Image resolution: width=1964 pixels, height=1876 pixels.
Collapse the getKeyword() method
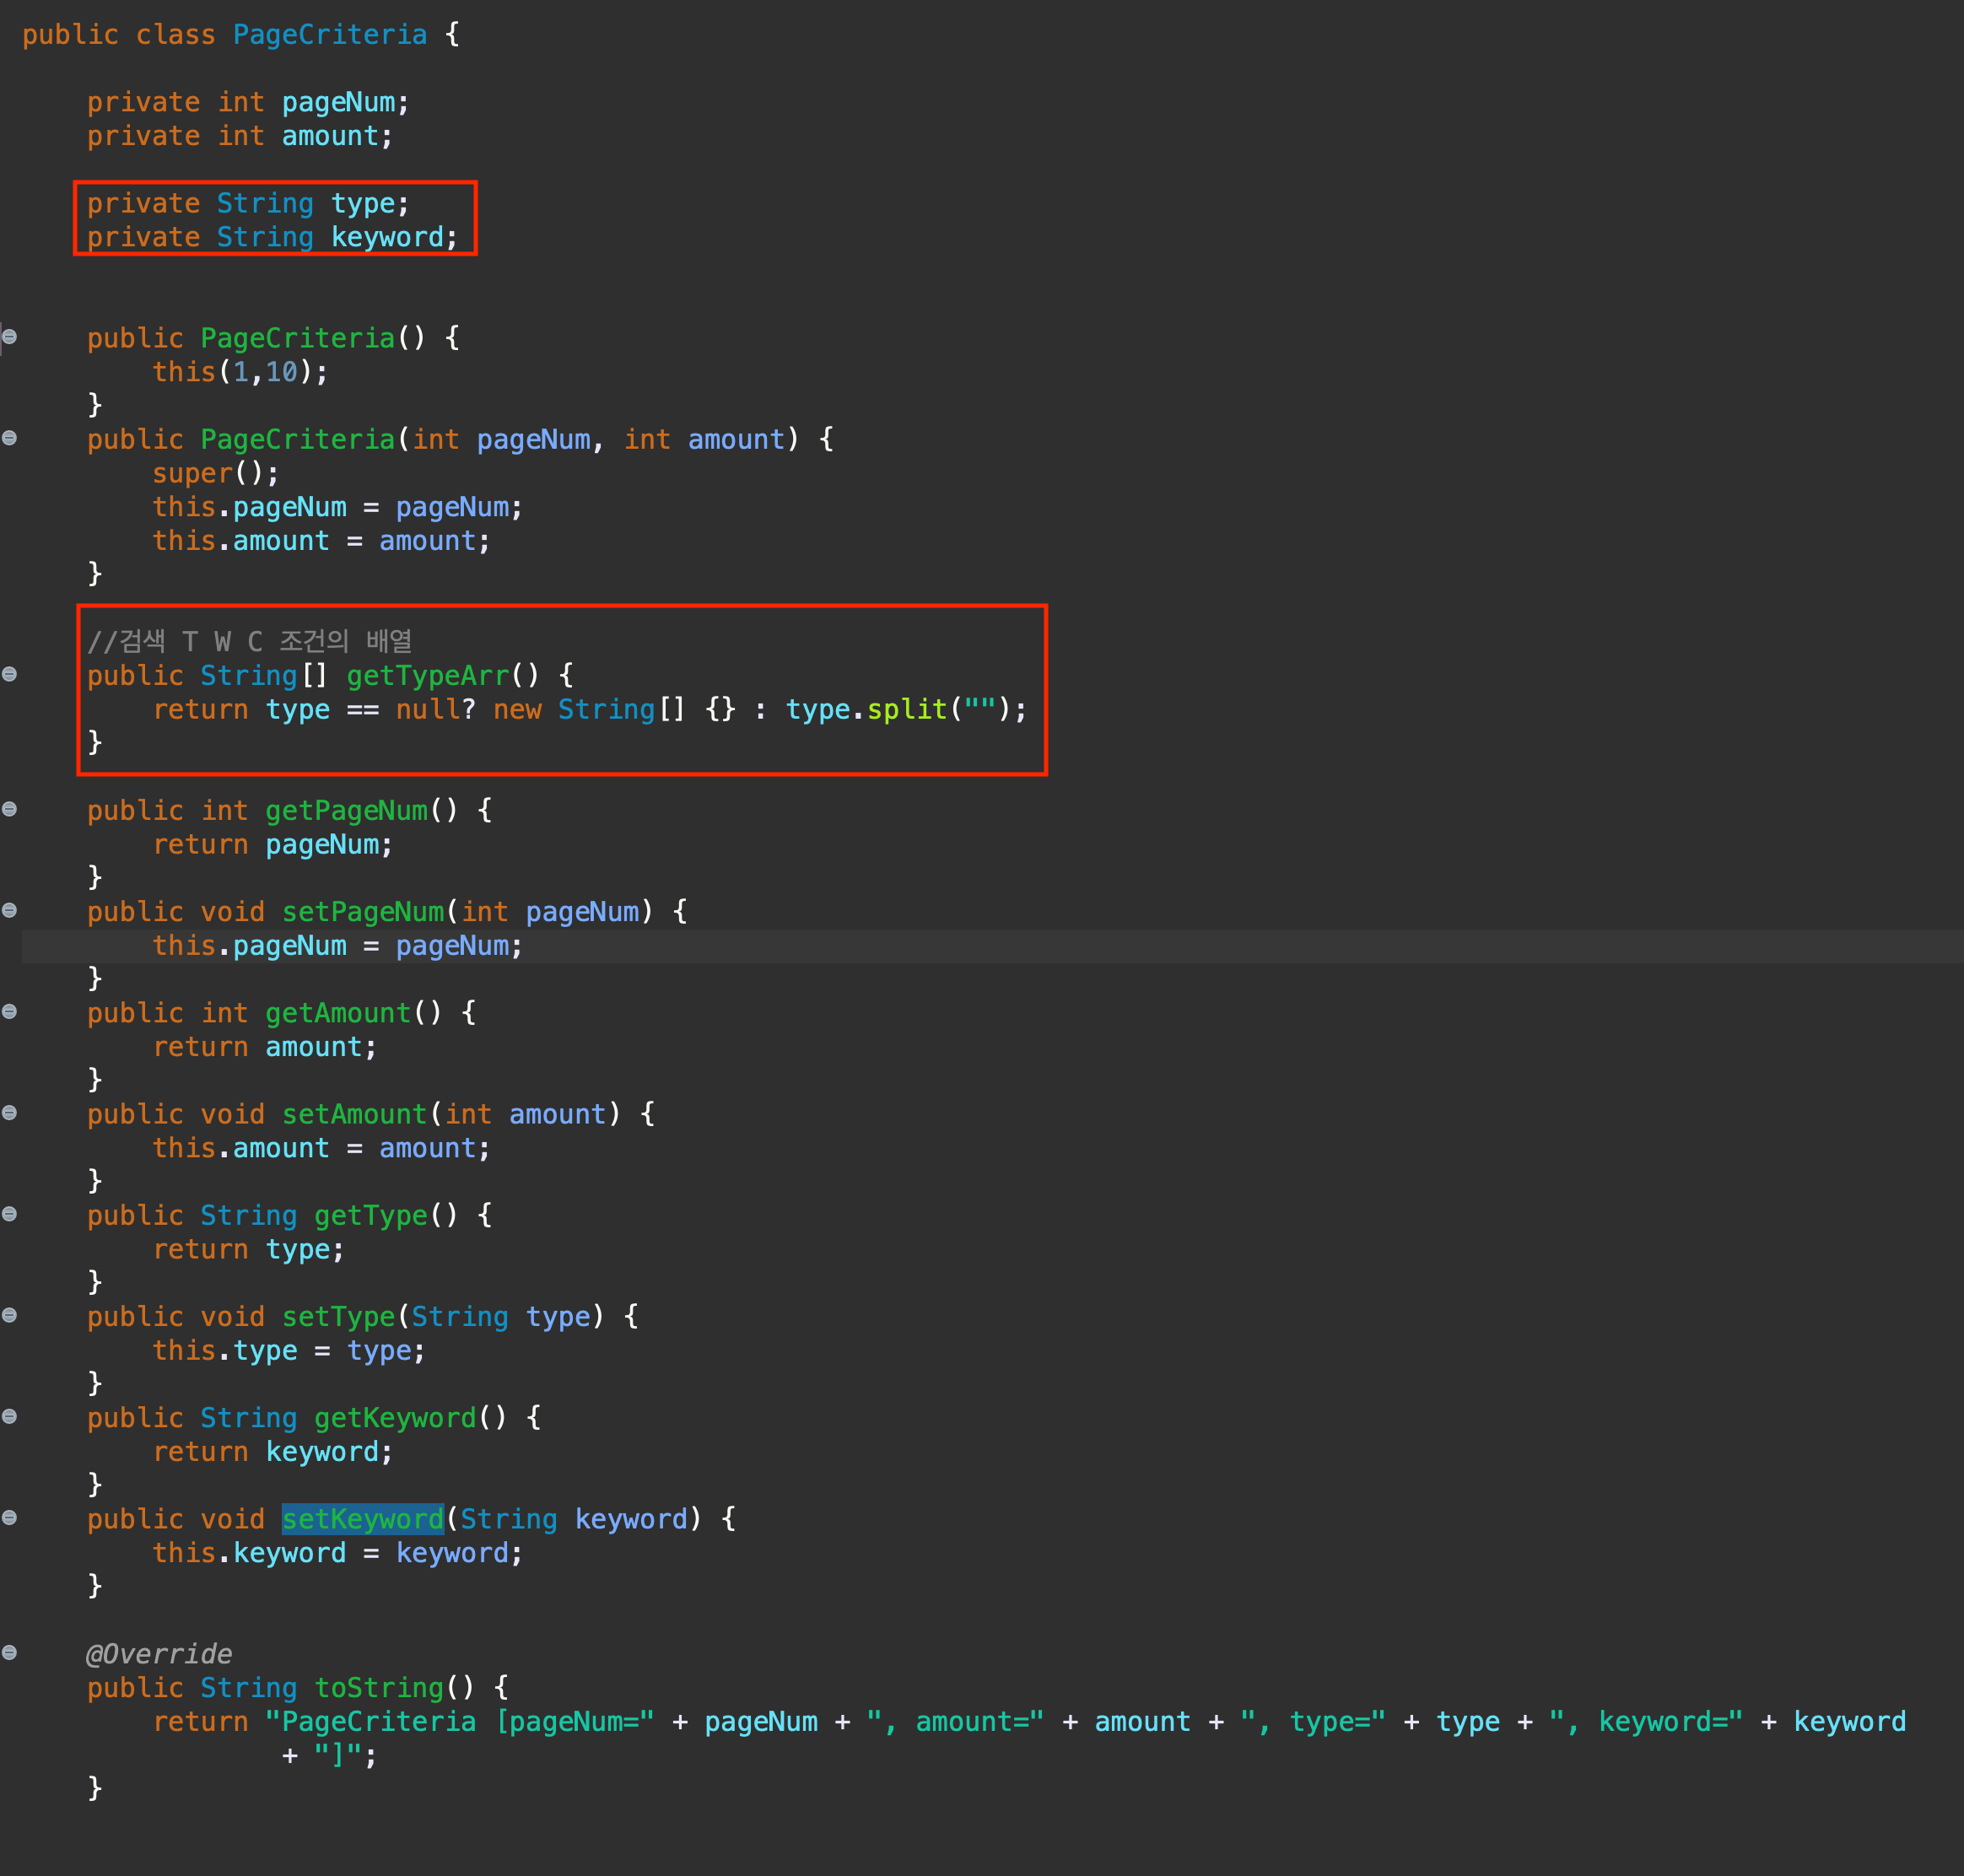point(9,1416)
